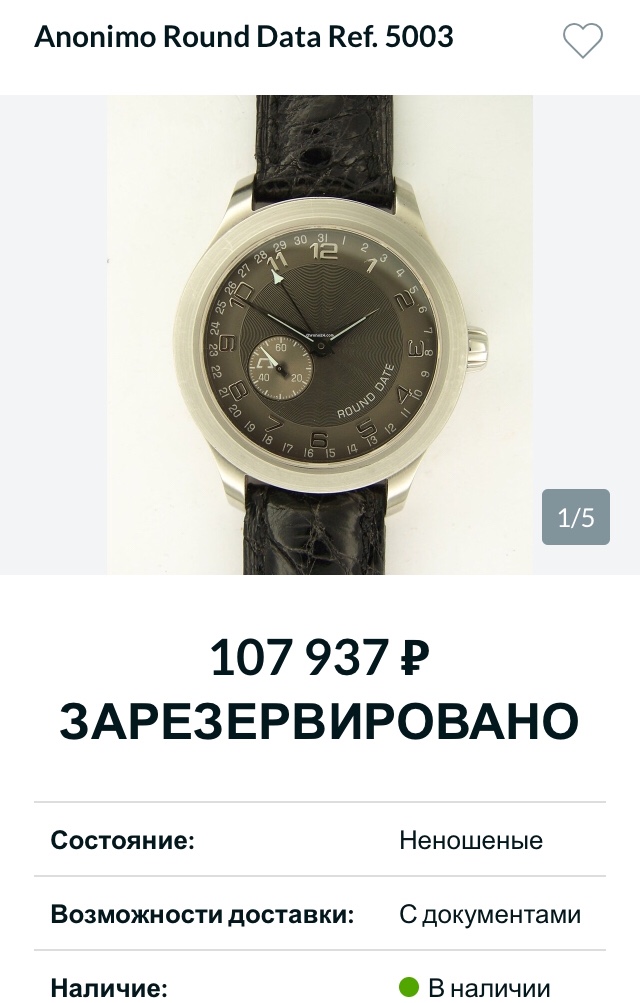Viewport: 640px width, 1003px height.
Task: Click the ЗАРЕЗЕРВИРОВАНО status label
Action: pos(320,721)
